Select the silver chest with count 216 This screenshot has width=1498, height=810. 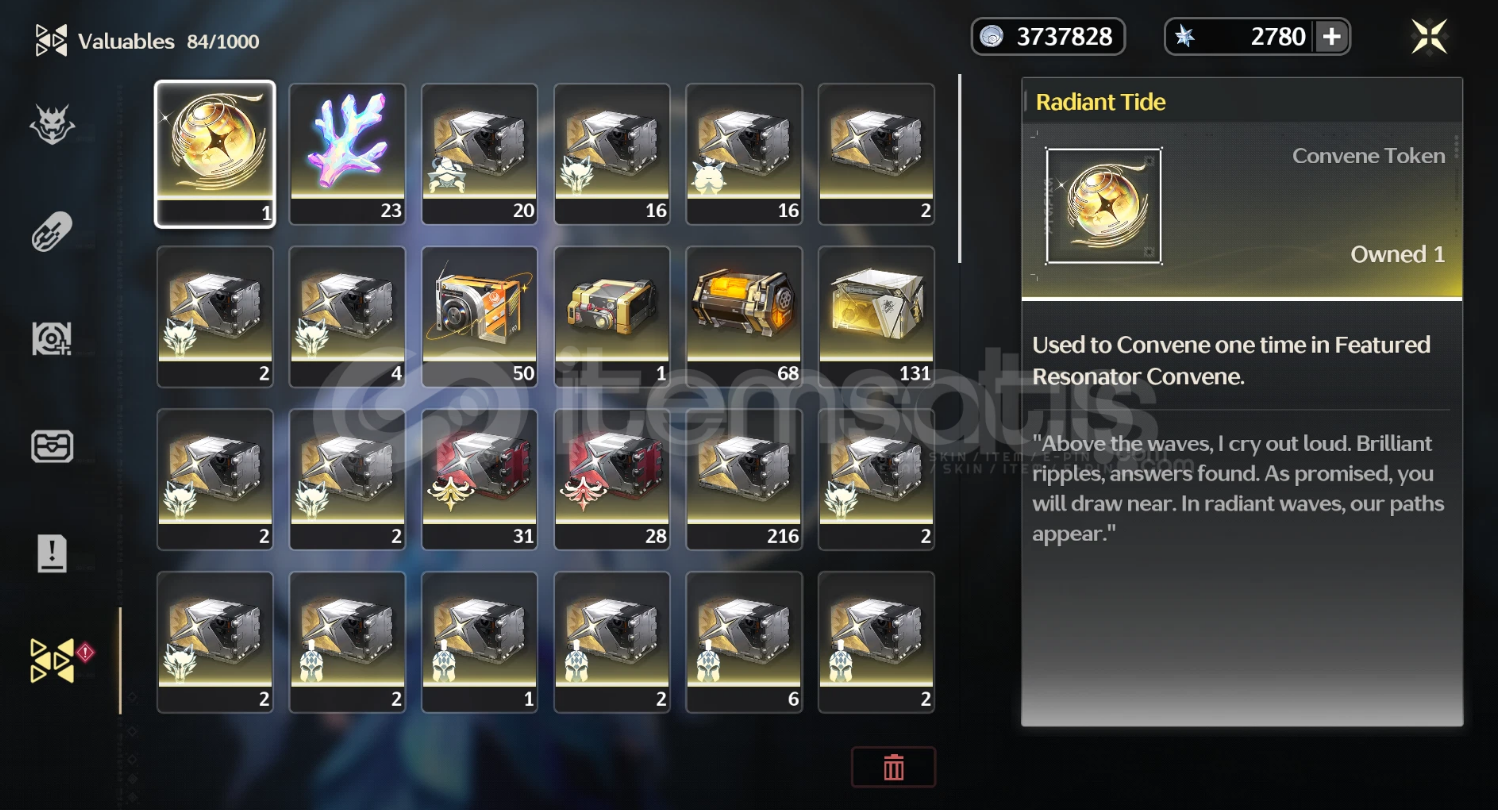(744, 479)
